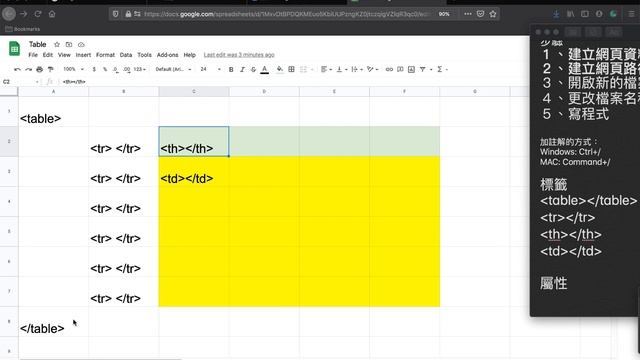640x360 pixels.
Task: Open the zoom 100% dropdown
Action: [73, 69]
